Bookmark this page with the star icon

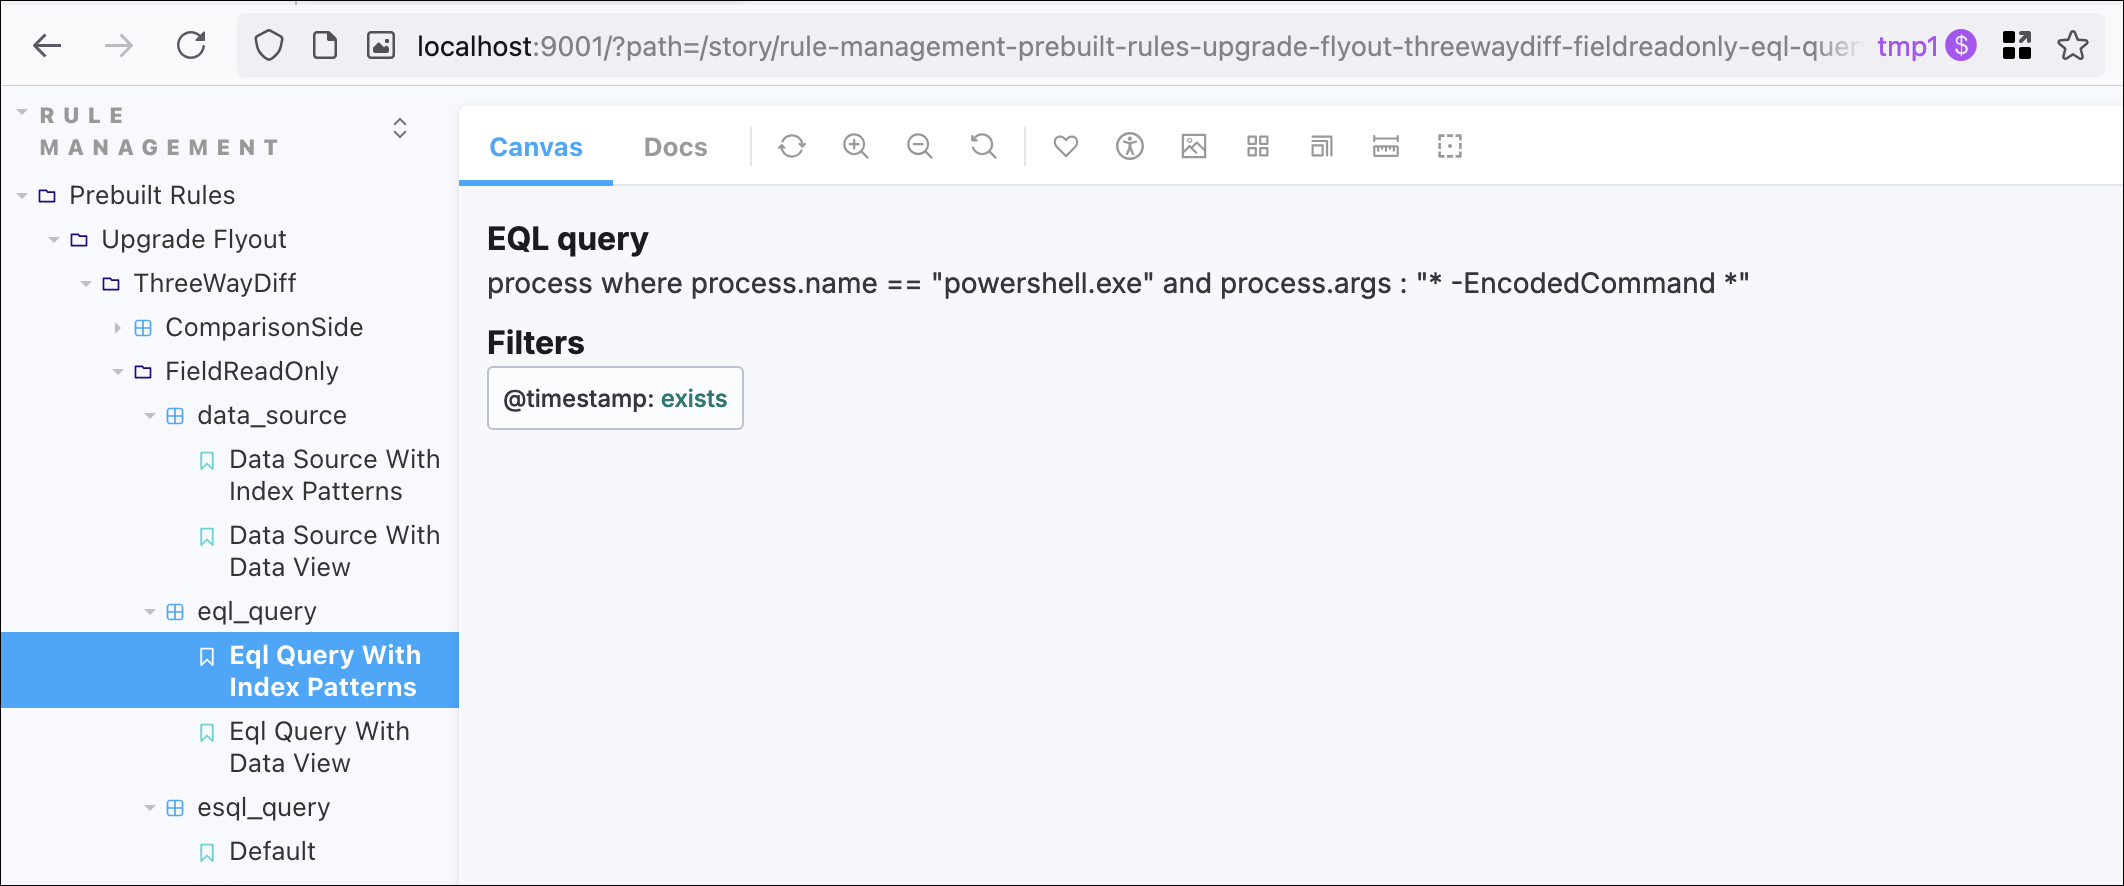(2073, 46)
